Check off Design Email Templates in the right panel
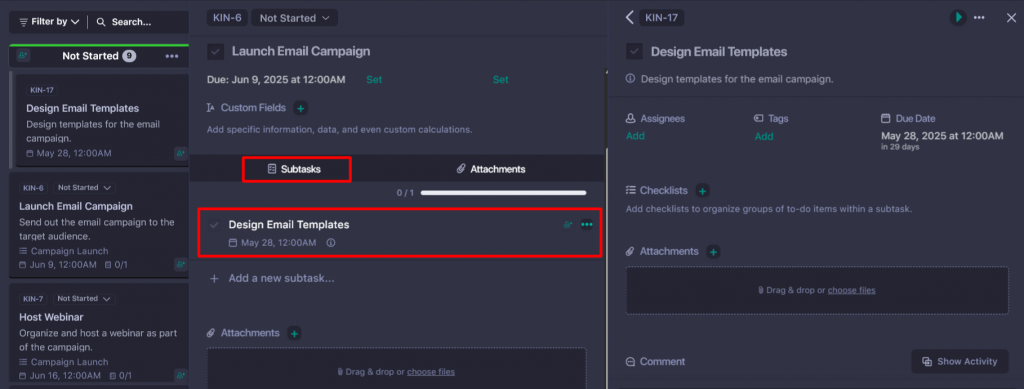 (634, 52)
